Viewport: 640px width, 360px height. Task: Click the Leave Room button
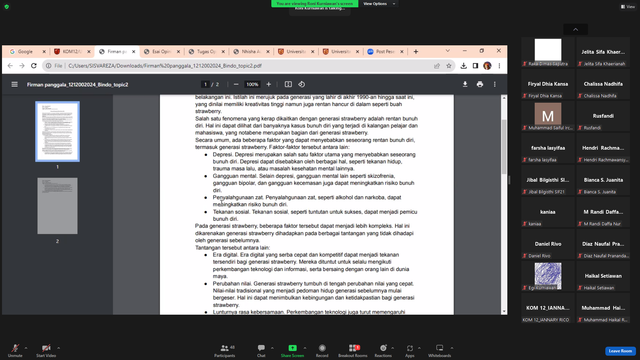coord(620,351)
